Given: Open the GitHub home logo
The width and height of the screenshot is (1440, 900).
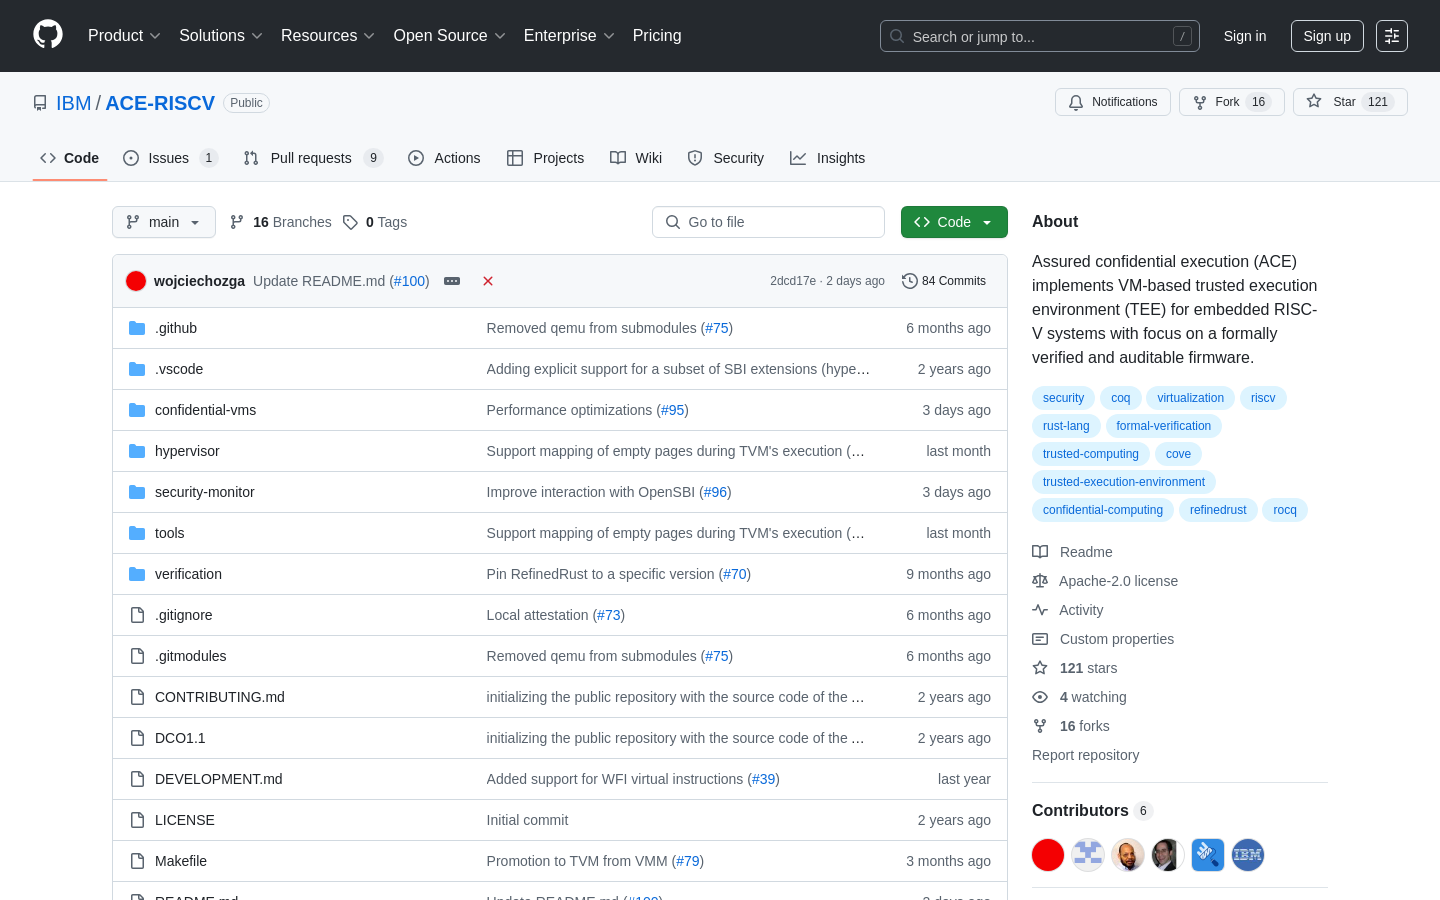Looking at the screenshot, I should coord(48,35).
